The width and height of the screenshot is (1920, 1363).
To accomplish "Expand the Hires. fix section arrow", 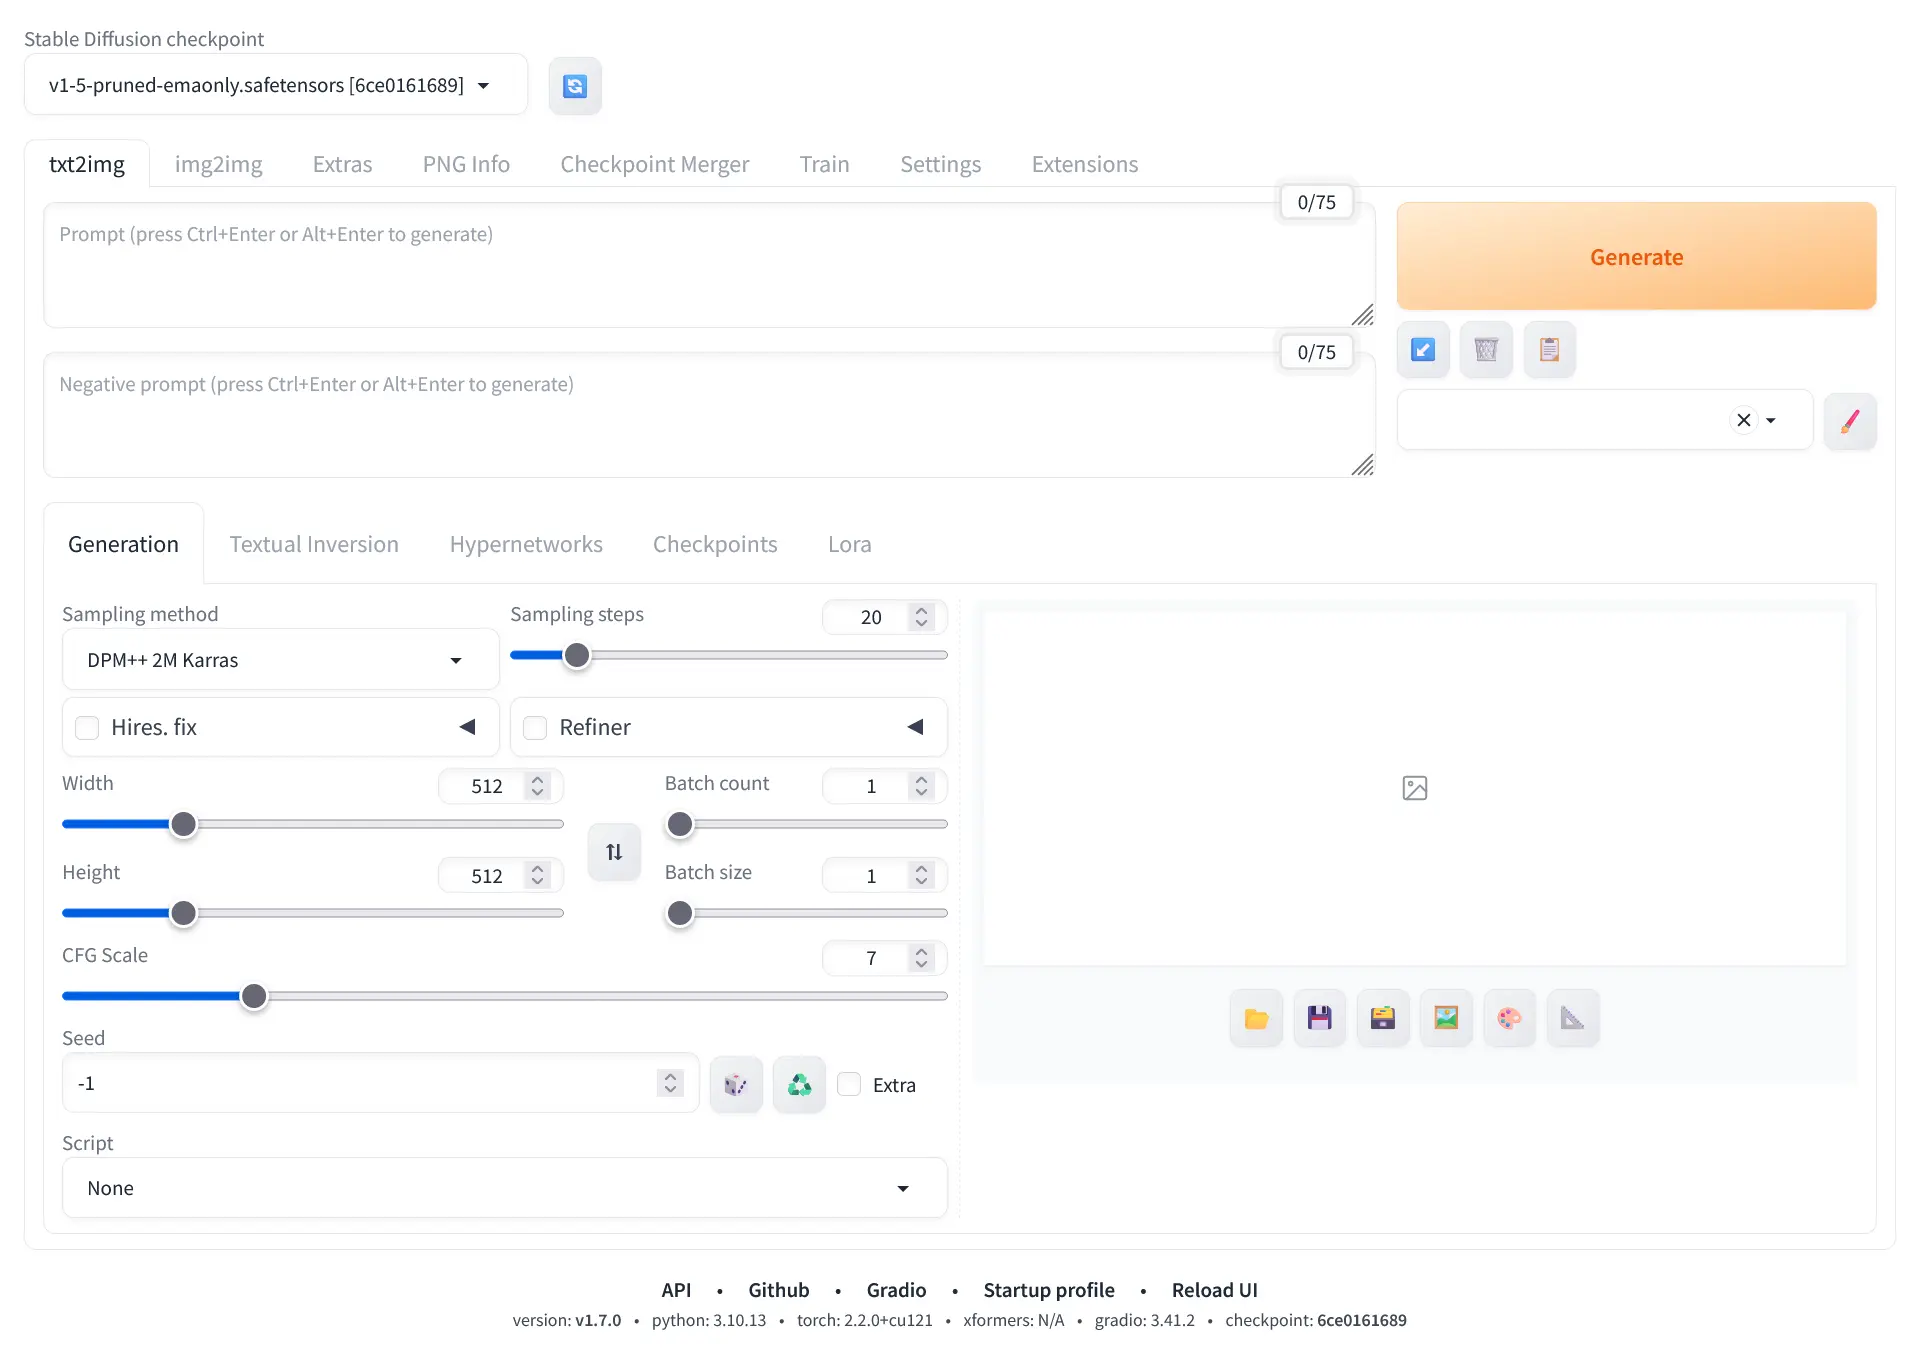I will (x=467, y=727).
